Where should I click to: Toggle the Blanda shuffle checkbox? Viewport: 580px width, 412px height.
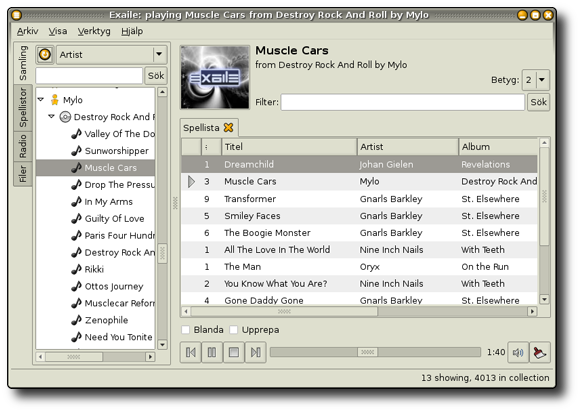185,330
